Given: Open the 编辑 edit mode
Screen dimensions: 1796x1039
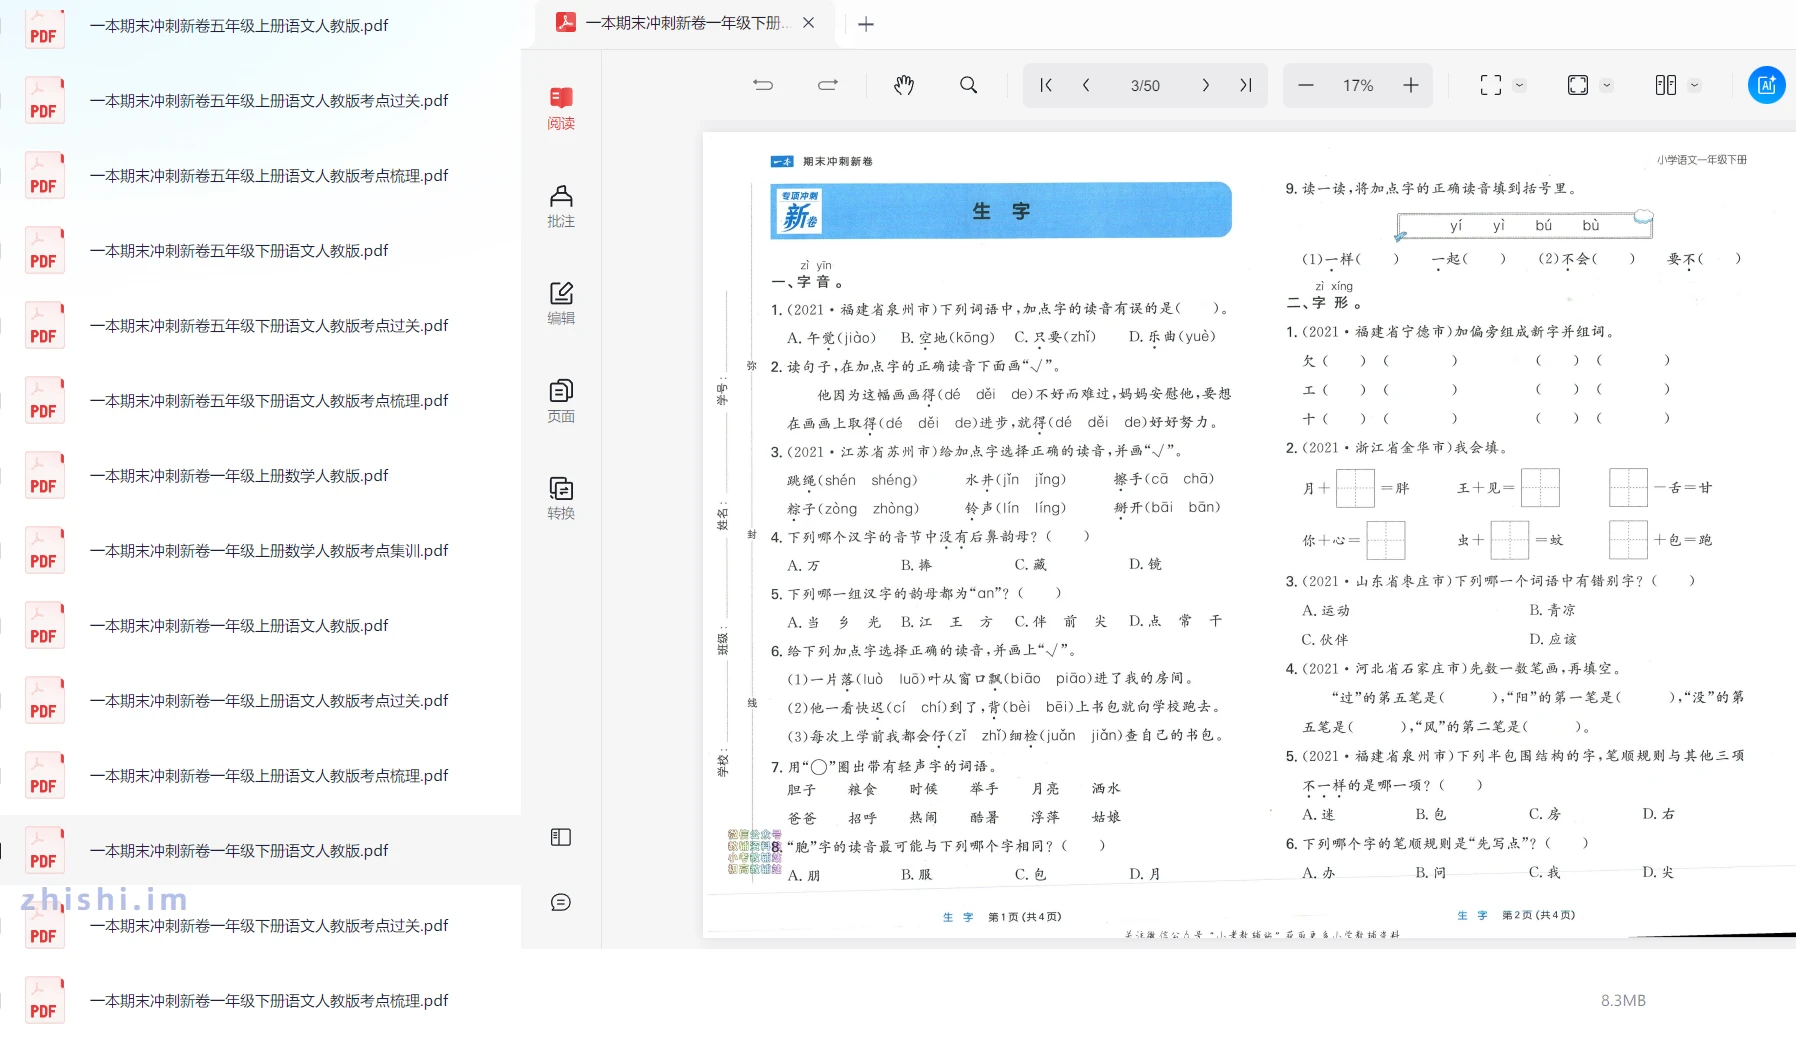Looking at the screenshot, I should pos(561,303).
